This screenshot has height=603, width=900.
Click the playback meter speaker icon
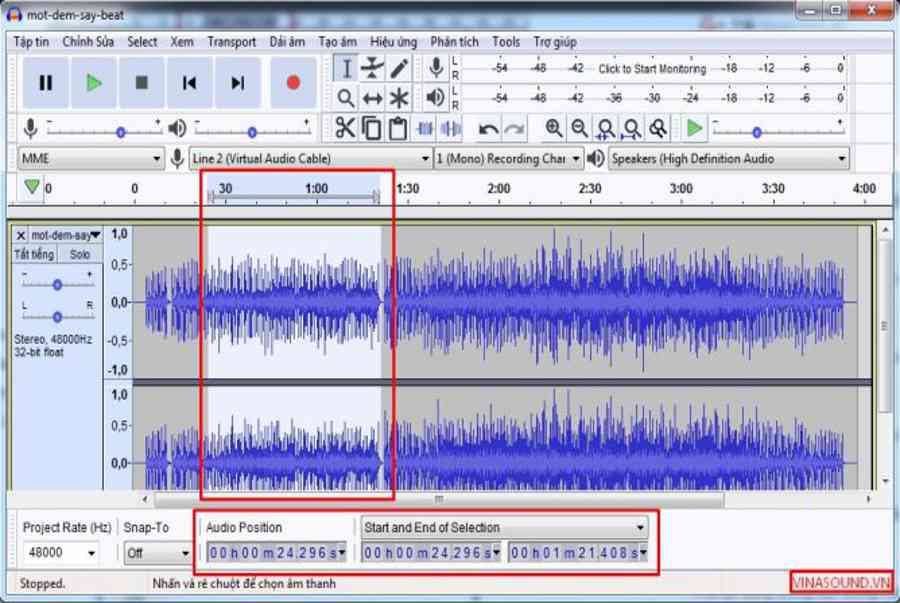click(x=436, y=98)
